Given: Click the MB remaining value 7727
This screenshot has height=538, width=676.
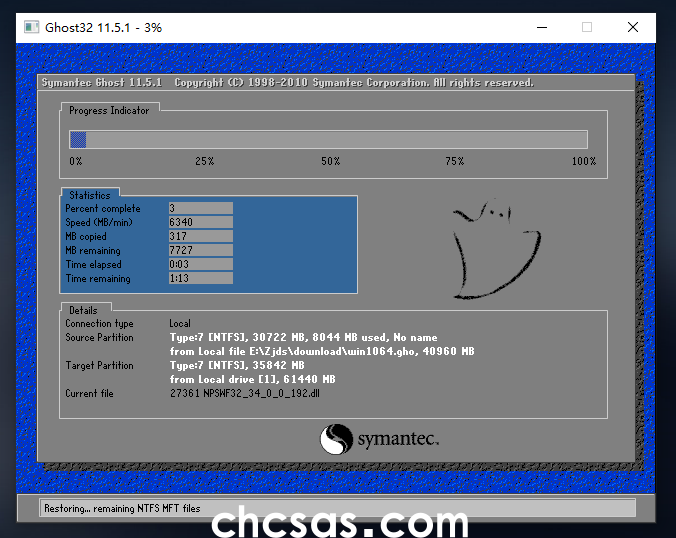Looking at the screenshot, I should coord(200,250).
